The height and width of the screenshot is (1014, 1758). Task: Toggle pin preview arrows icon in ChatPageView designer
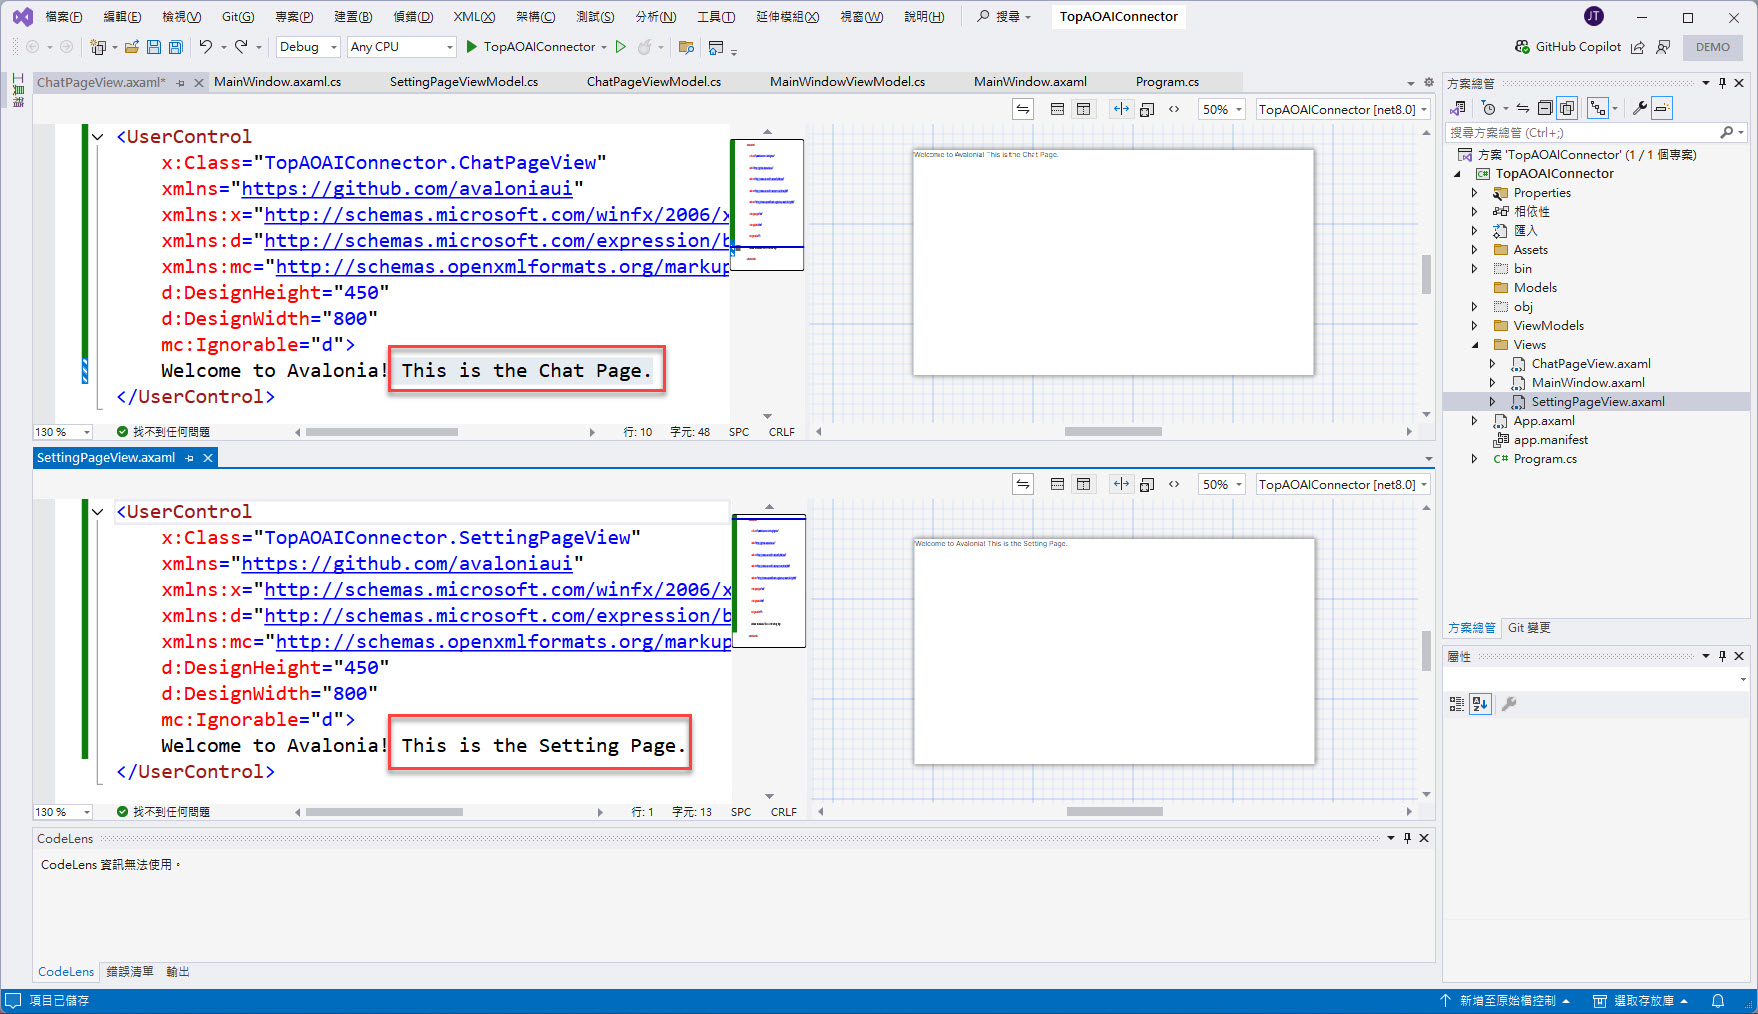tap(1121, 109)
